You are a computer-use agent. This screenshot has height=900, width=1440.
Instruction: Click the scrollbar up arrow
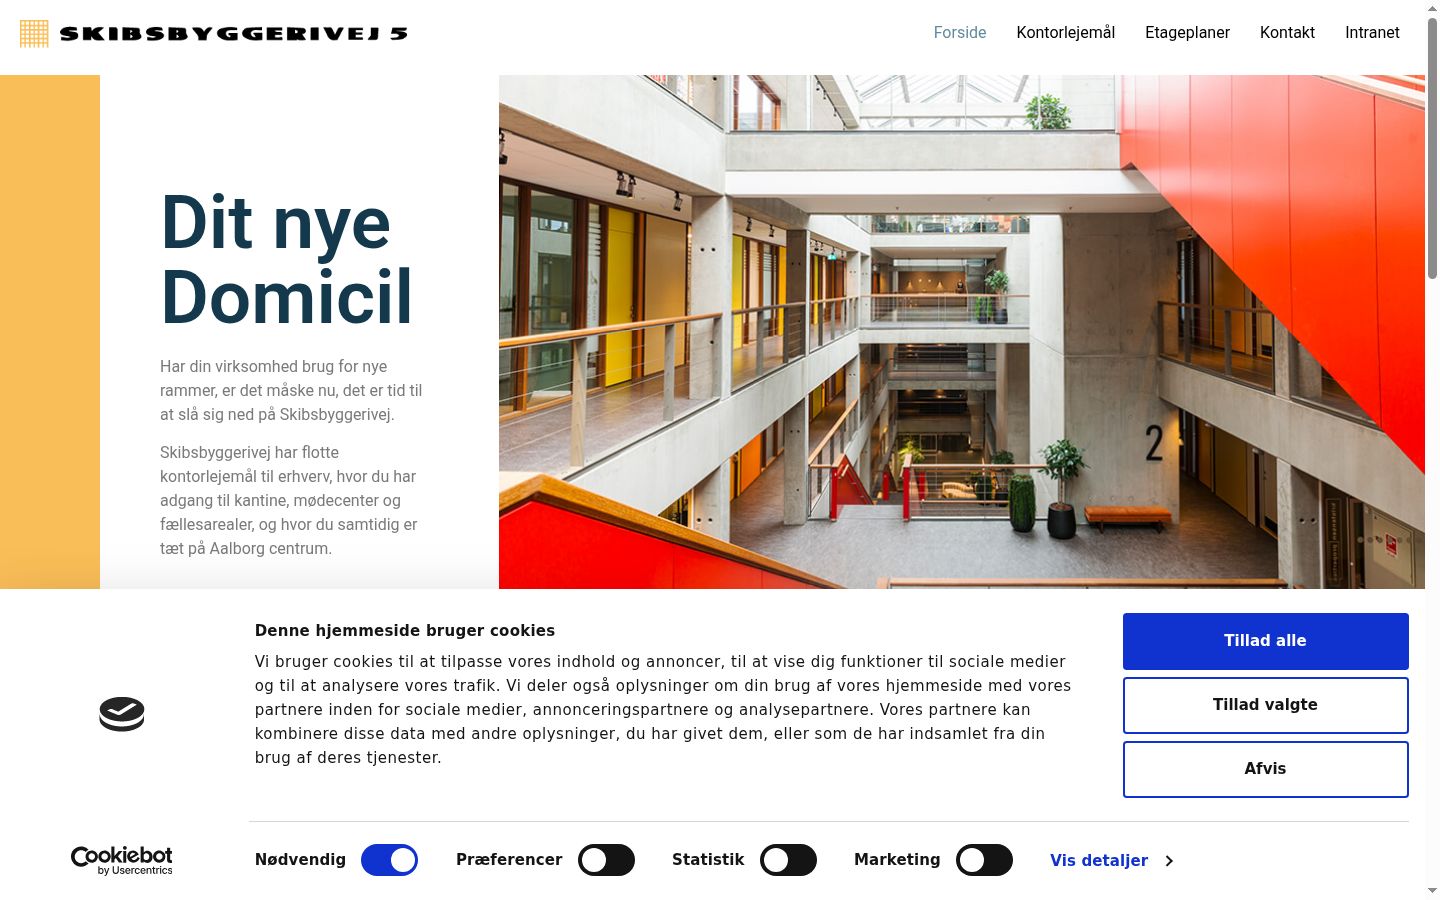coord(1432,8)
